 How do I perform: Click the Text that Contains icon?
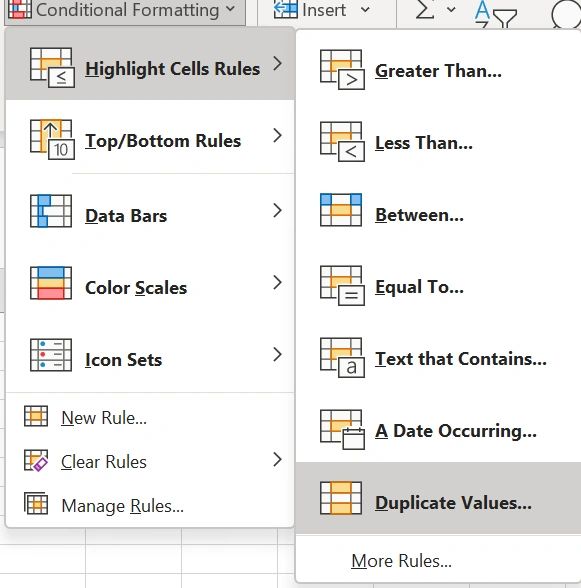(x=342, y=357)
